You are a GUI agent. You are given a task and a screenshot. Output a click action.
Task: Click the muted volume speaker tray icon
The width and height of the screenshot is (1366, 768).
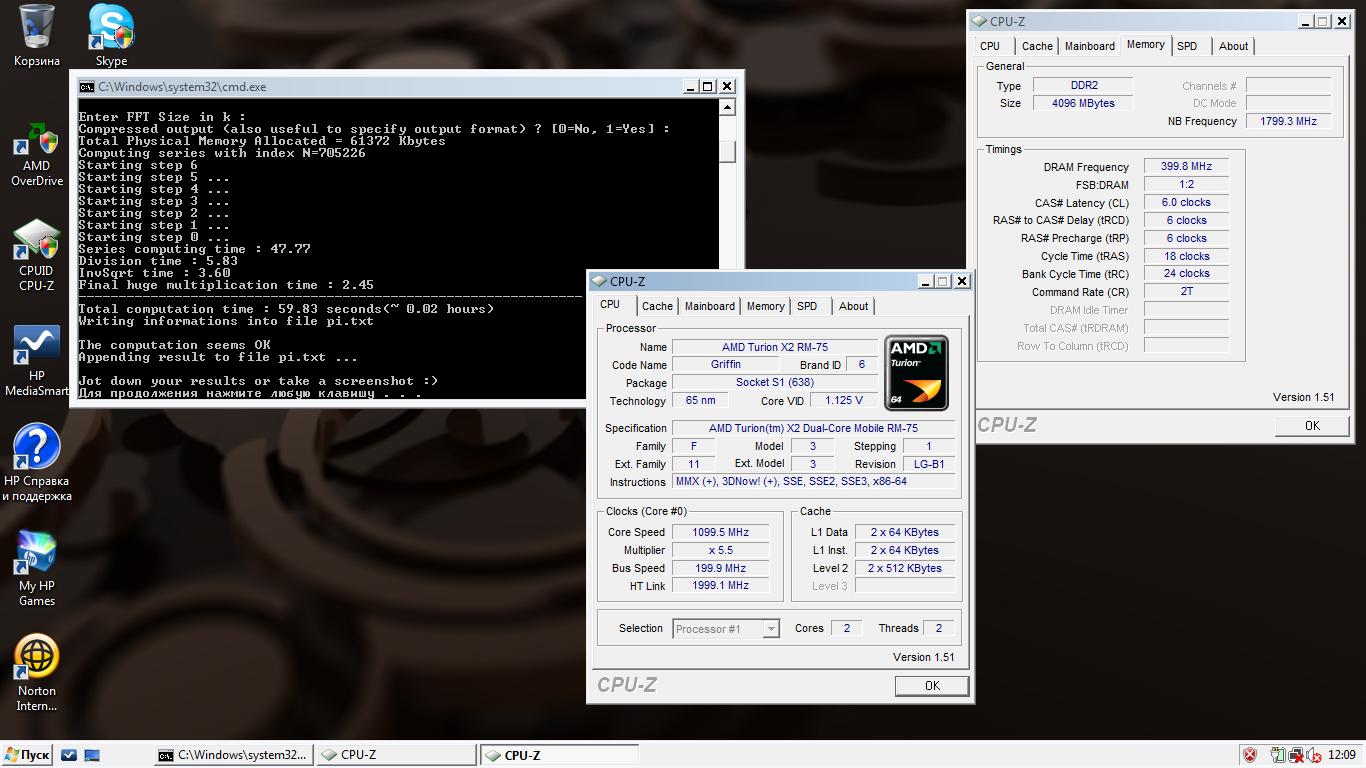[1313, 755]
